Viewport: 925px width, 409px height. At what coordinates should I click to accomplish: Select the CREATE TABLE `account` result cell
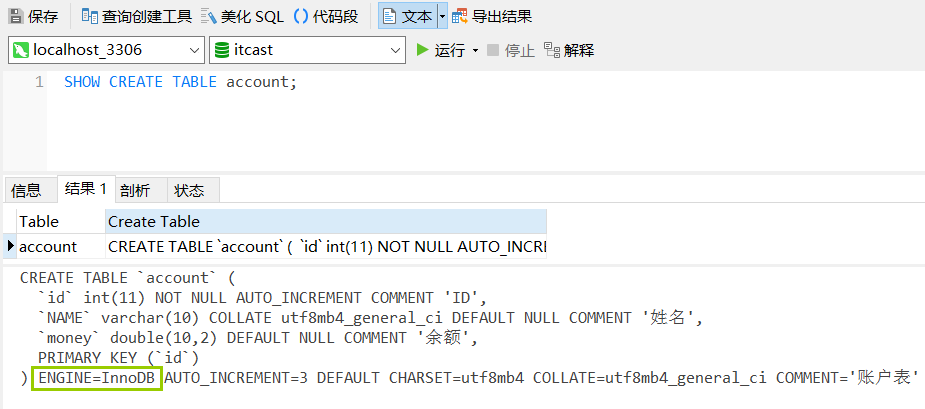(326, 246)
